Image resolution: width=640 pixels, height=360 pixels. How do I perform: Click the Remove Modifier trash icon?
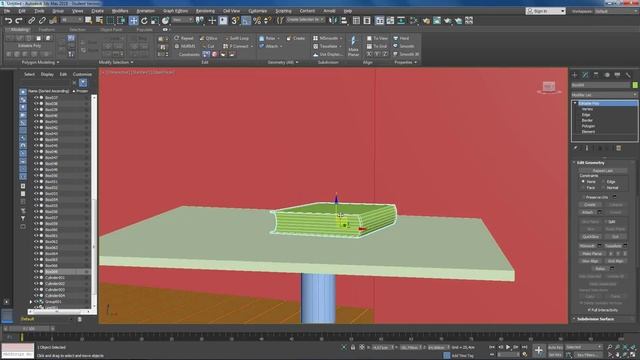click(x=618, y=148)
